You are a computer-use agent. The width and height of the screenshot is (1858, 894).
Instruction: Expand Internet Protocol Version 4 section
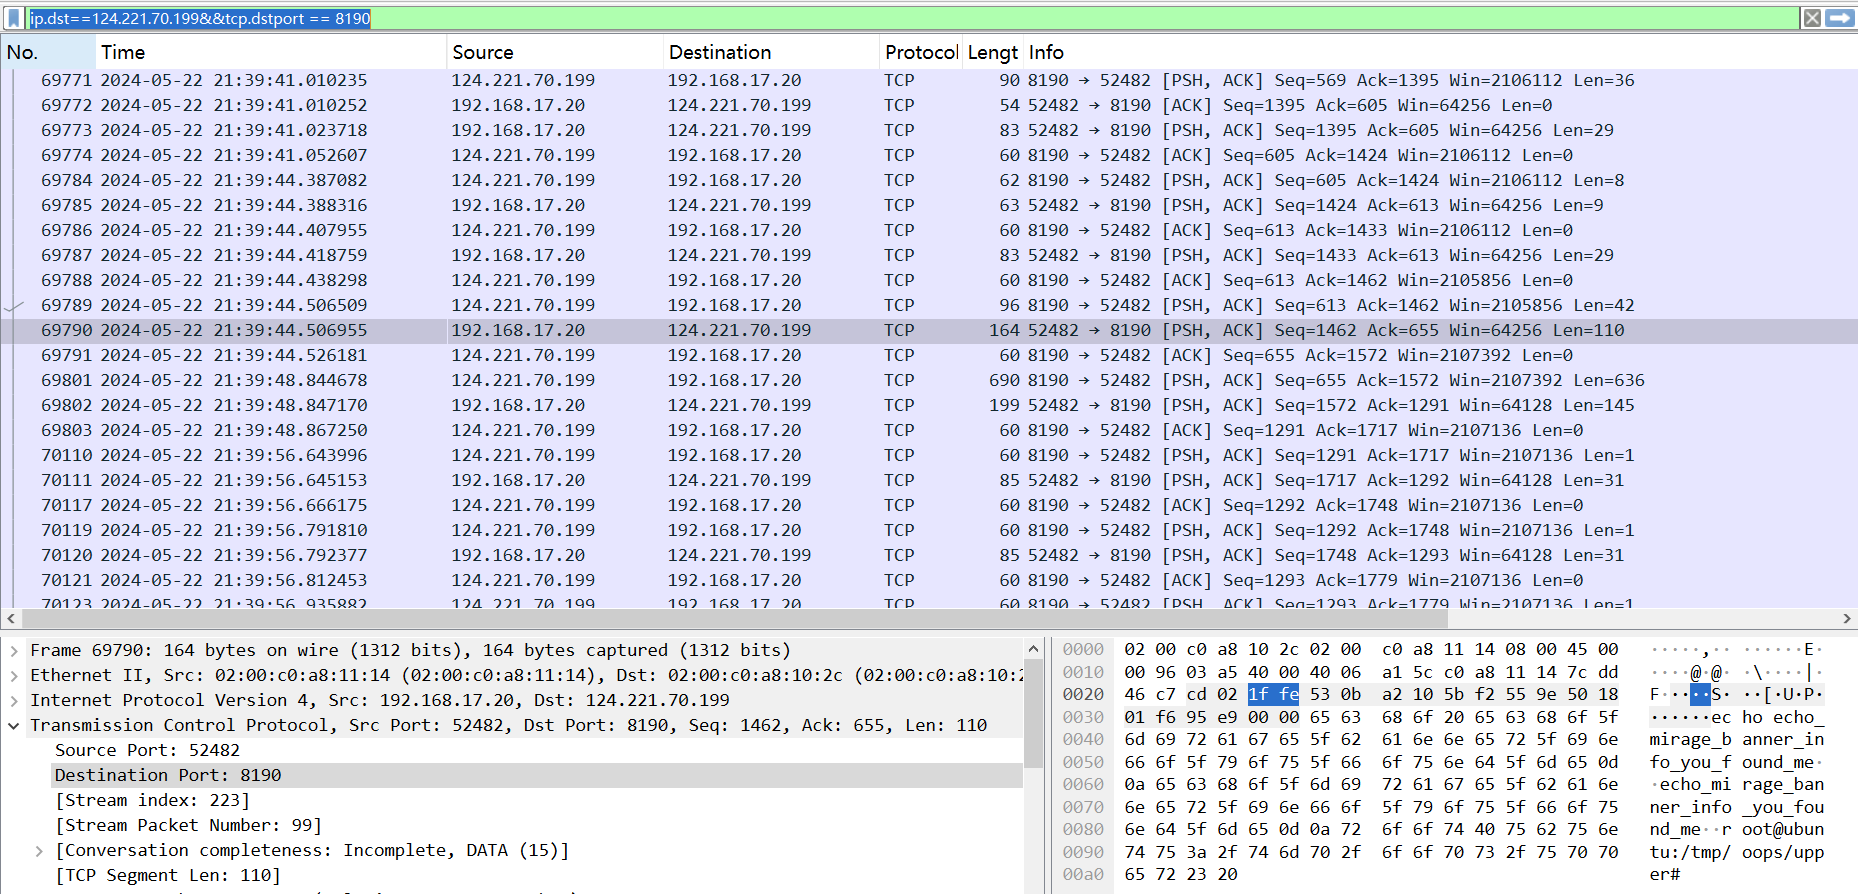coord(14,701)
